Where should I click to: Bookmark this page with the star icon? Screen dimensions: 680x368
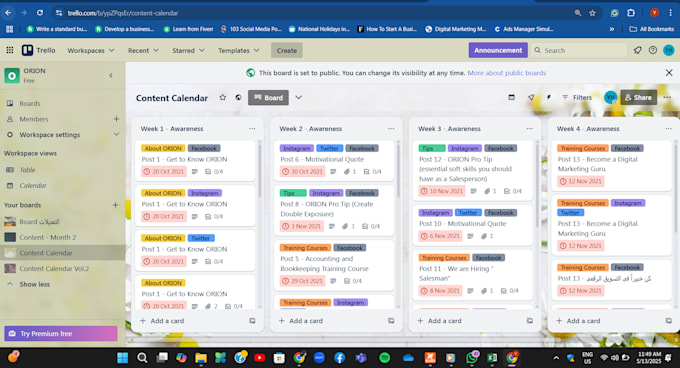[592, 13]
